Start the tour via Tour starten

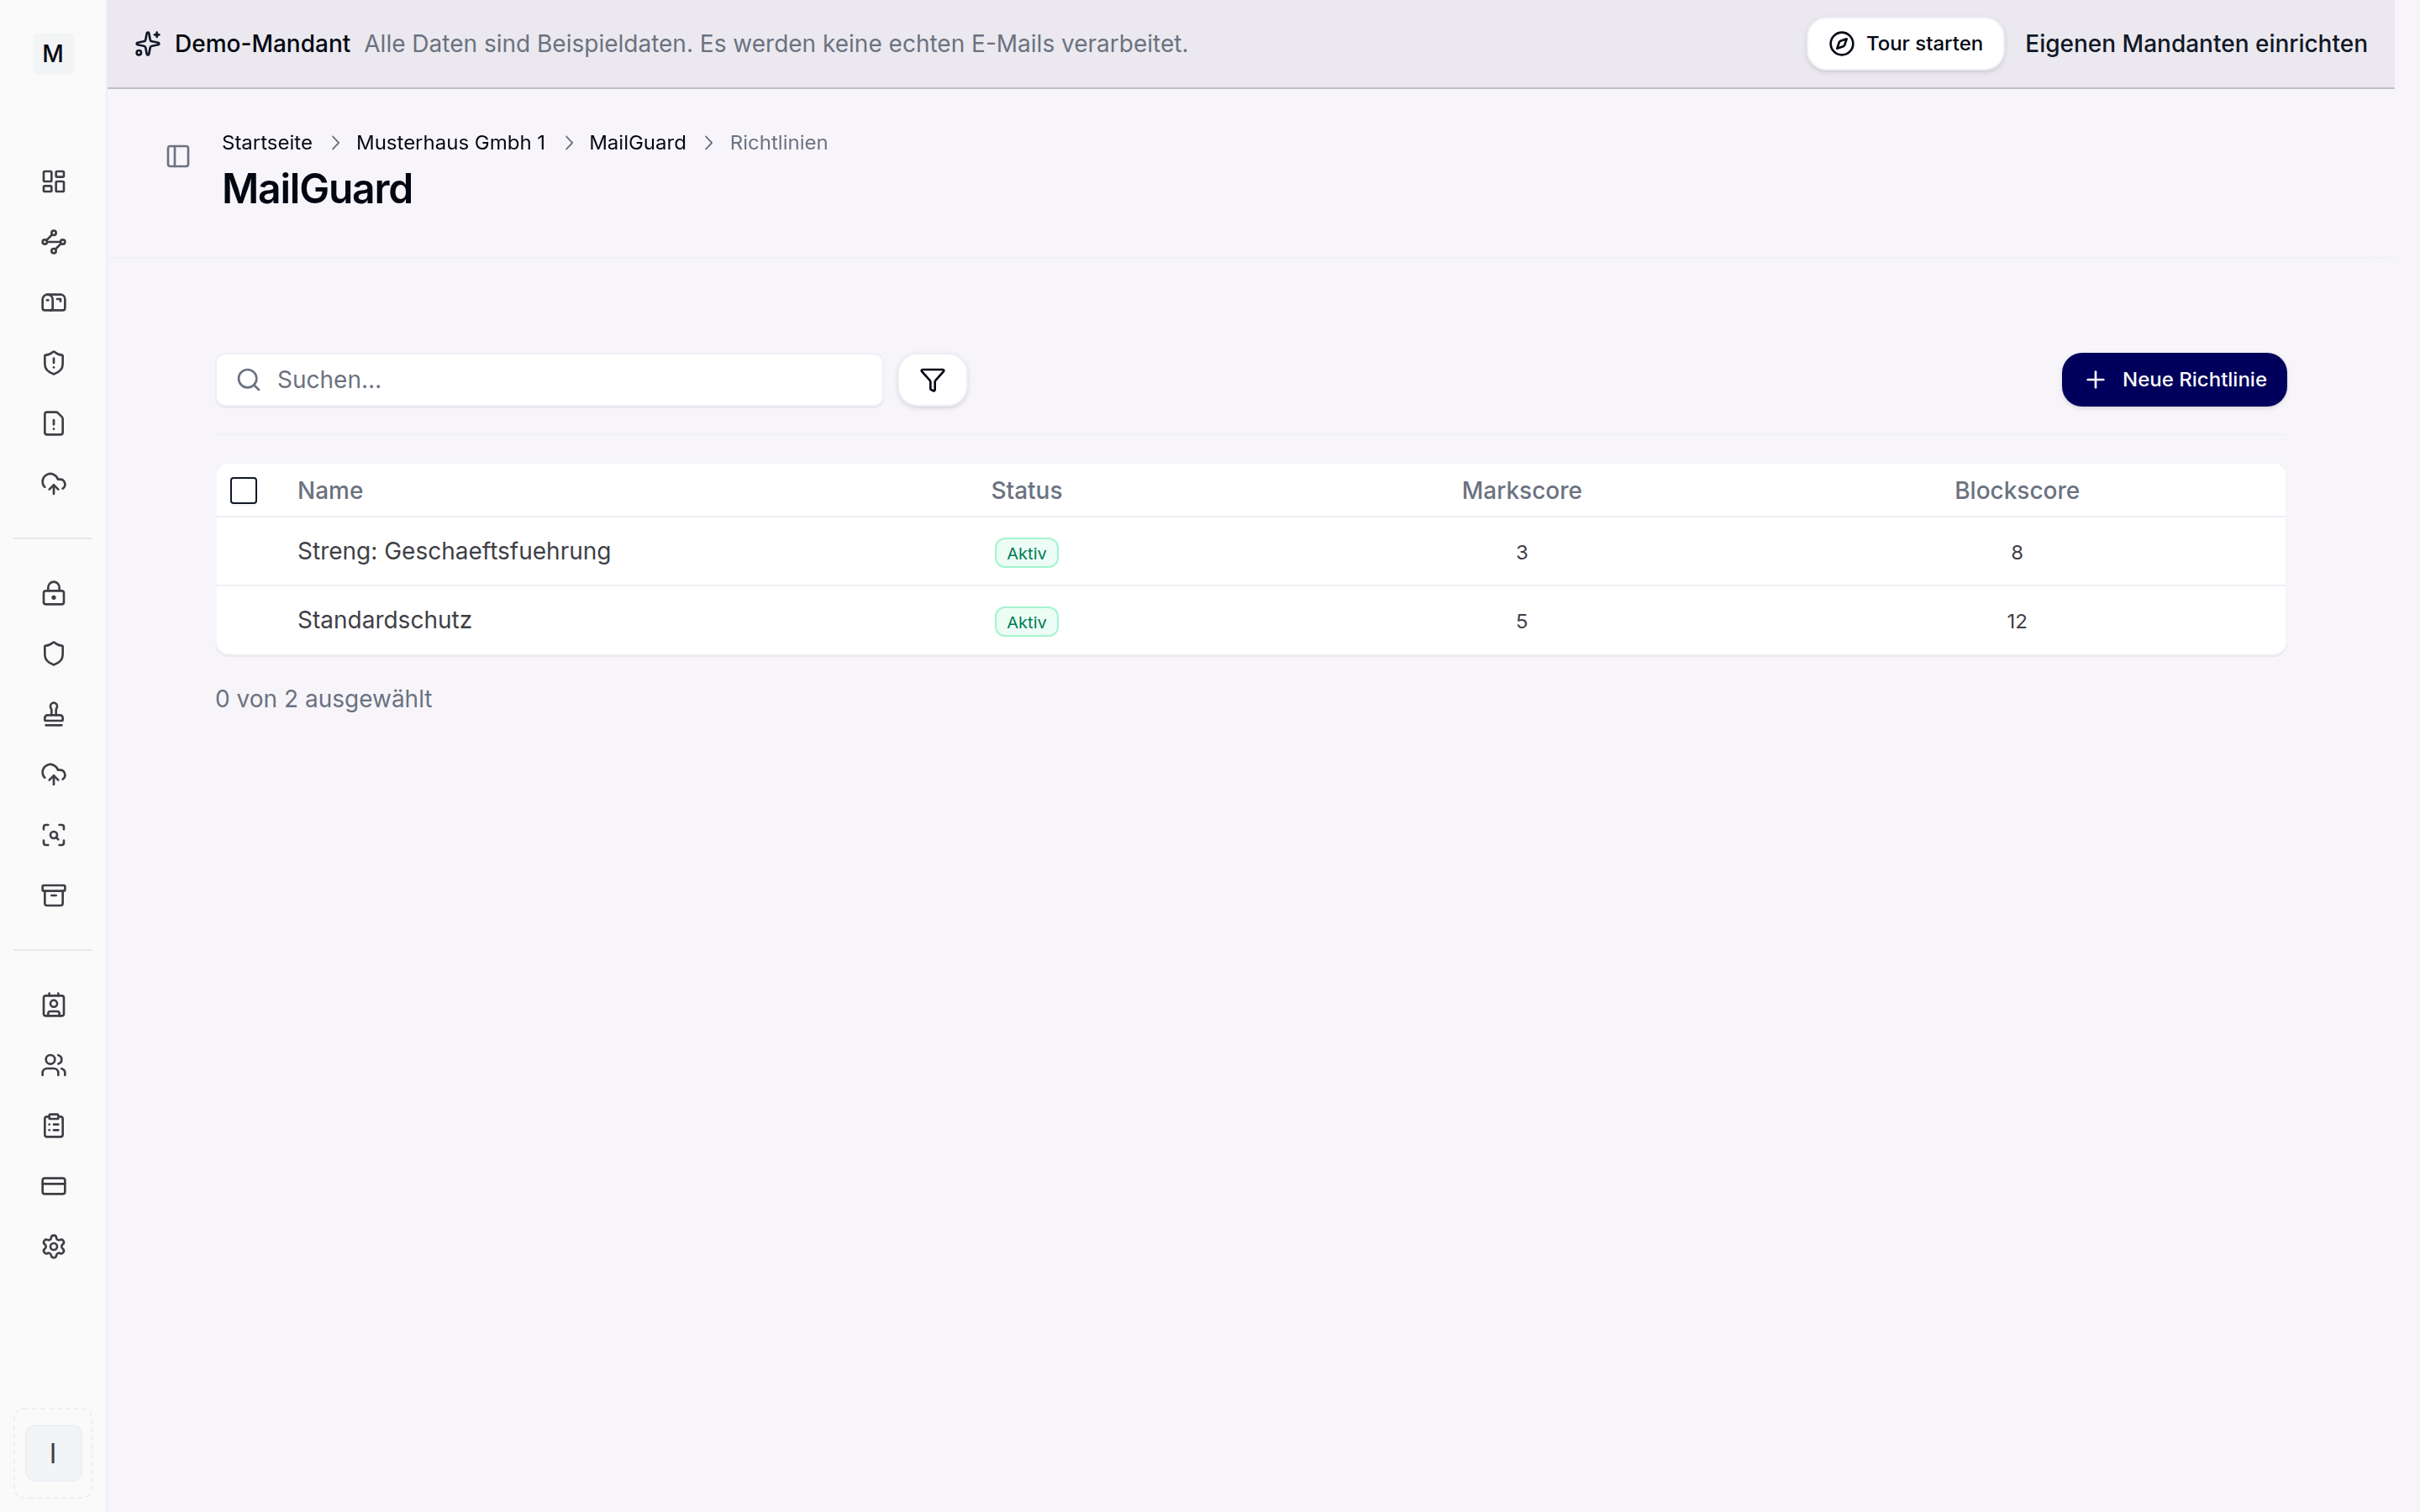point(1905,44)
